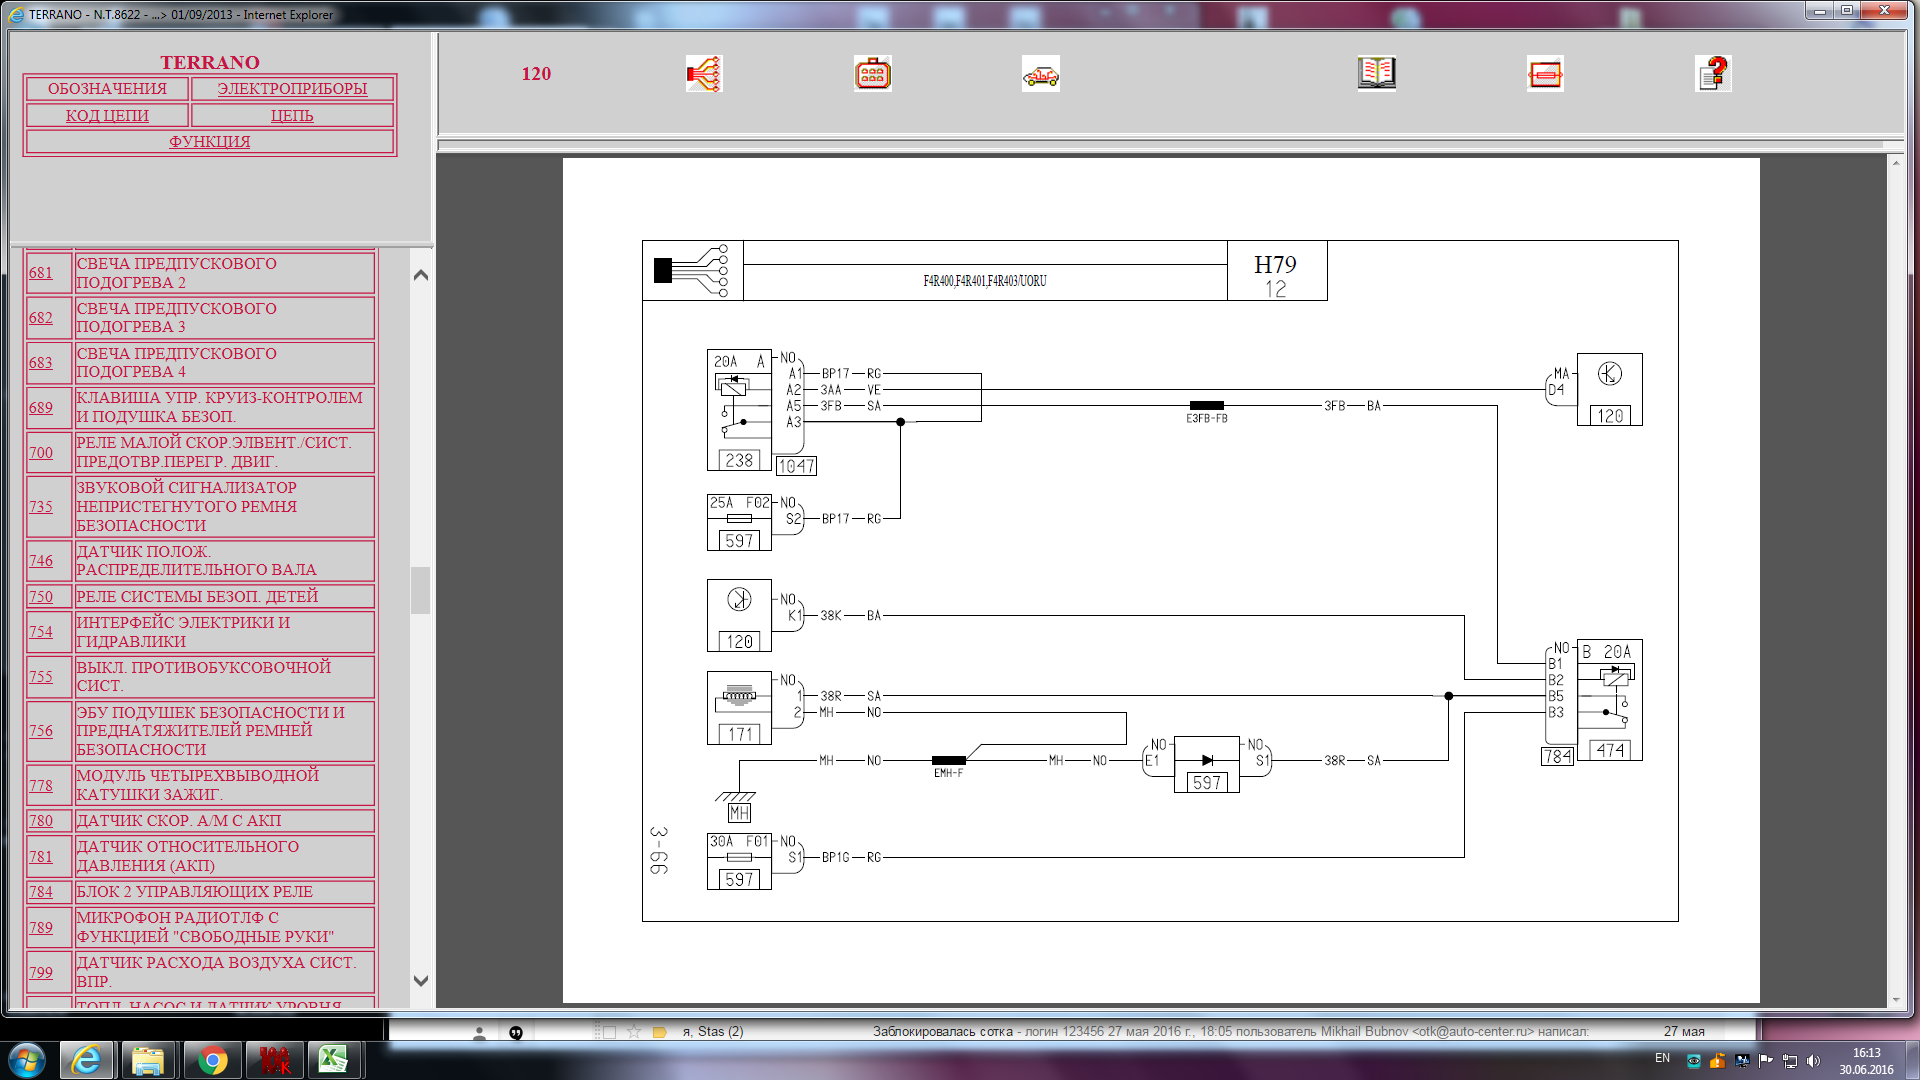This screenshot has width=1920, height=1080.
Task: Select the ЦЕПЬ tab
Action: [x=292, y=116]
